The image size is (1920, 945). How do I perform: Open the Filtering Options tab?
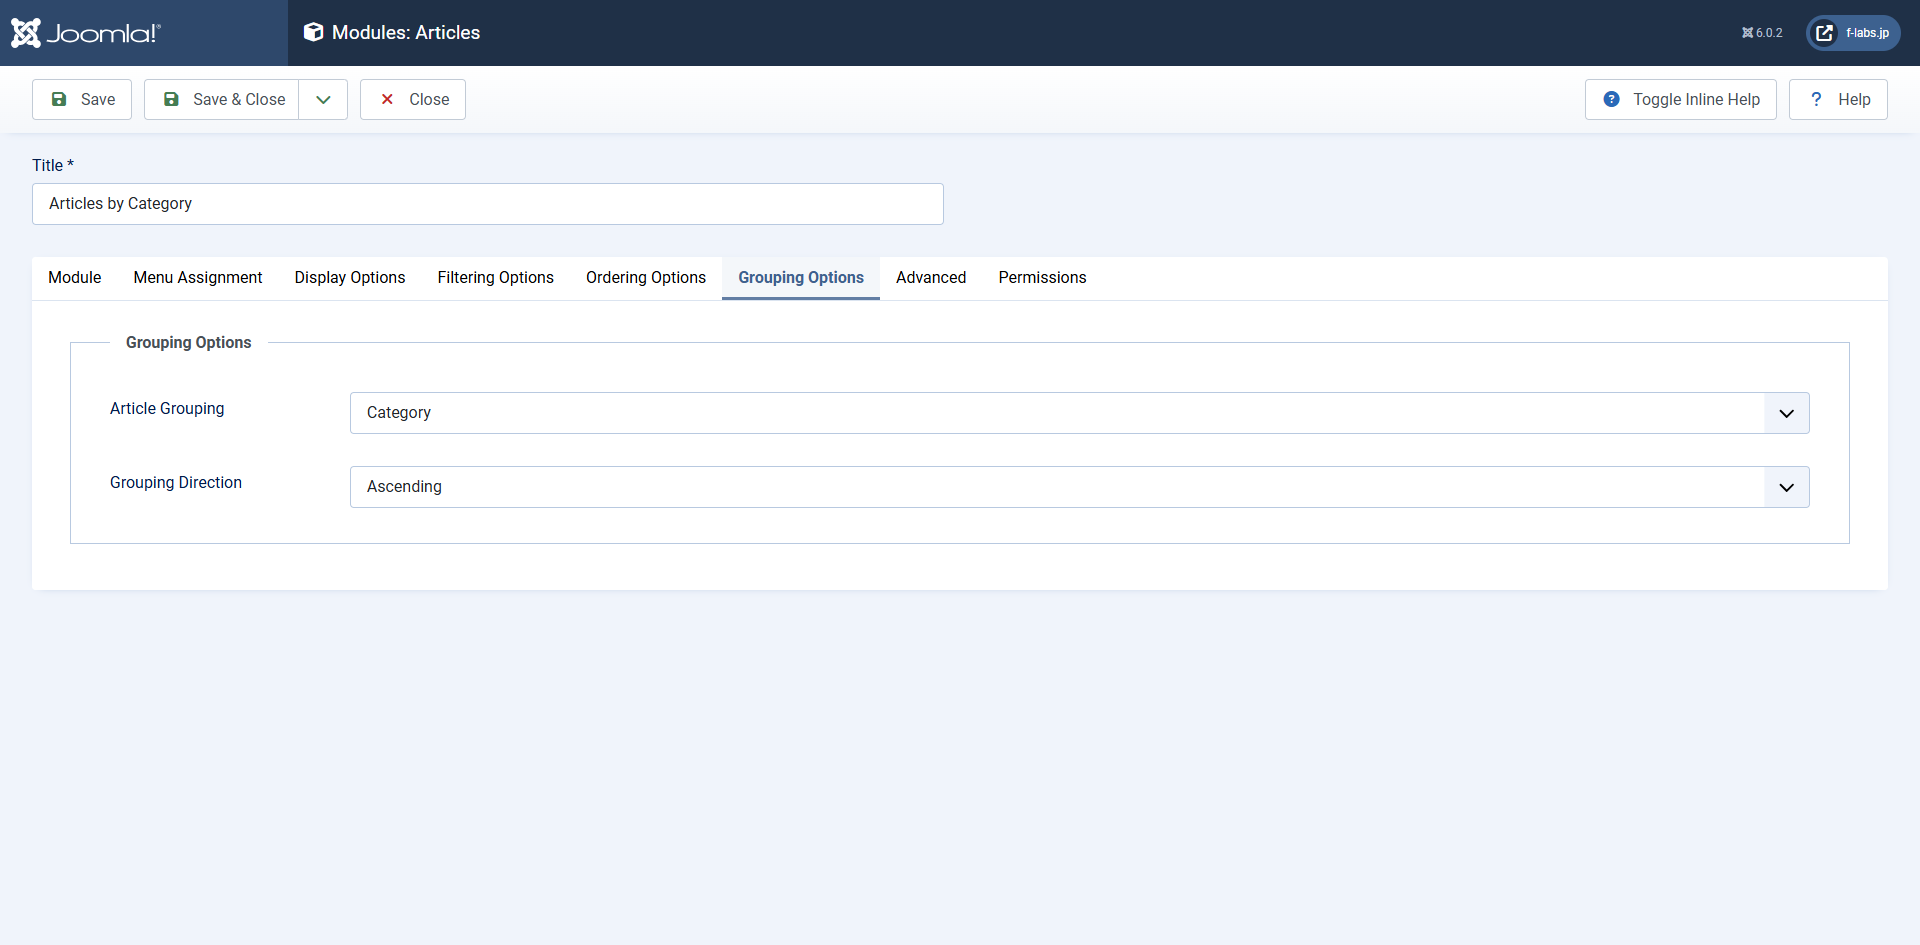(x=495, y=278)
